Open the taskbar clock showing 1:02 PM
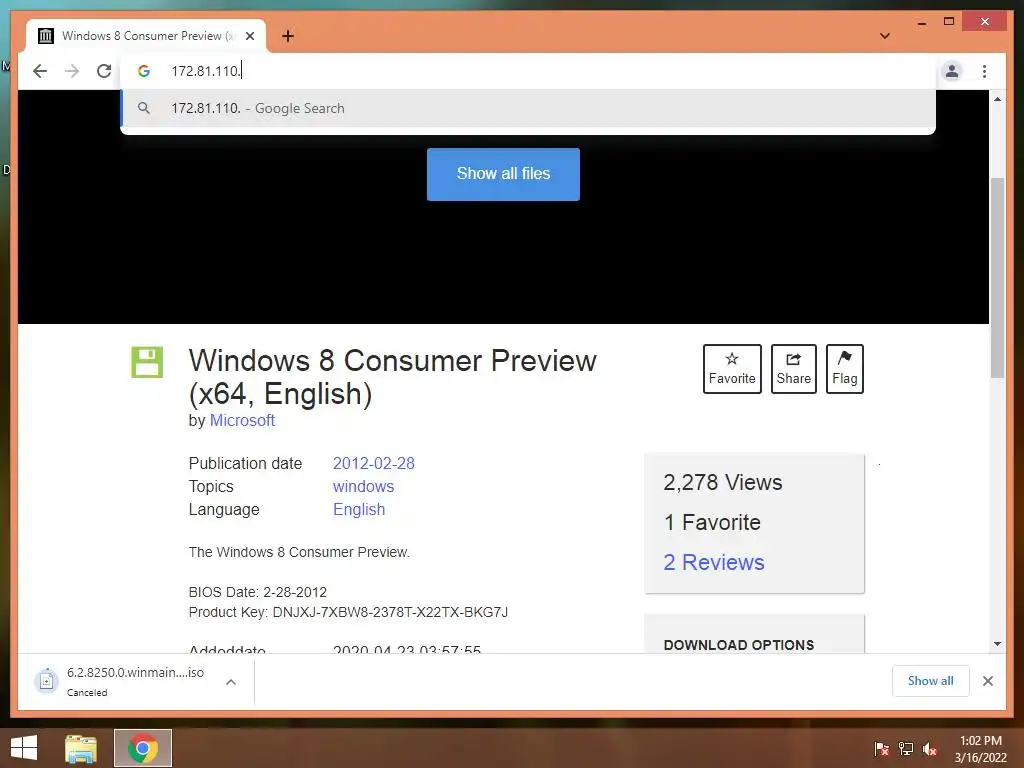Image resolution: width=1024 pixels, height=768 pixels. (x=980, y=749)
